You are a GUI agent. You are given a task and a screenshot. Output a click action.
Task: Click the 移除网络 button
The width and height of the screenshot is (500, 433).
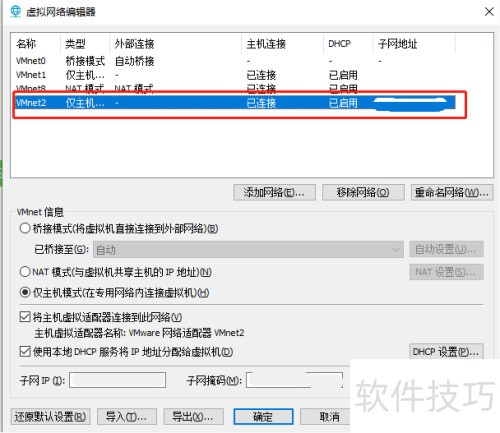pyautogui.click(x=363, y=192)
